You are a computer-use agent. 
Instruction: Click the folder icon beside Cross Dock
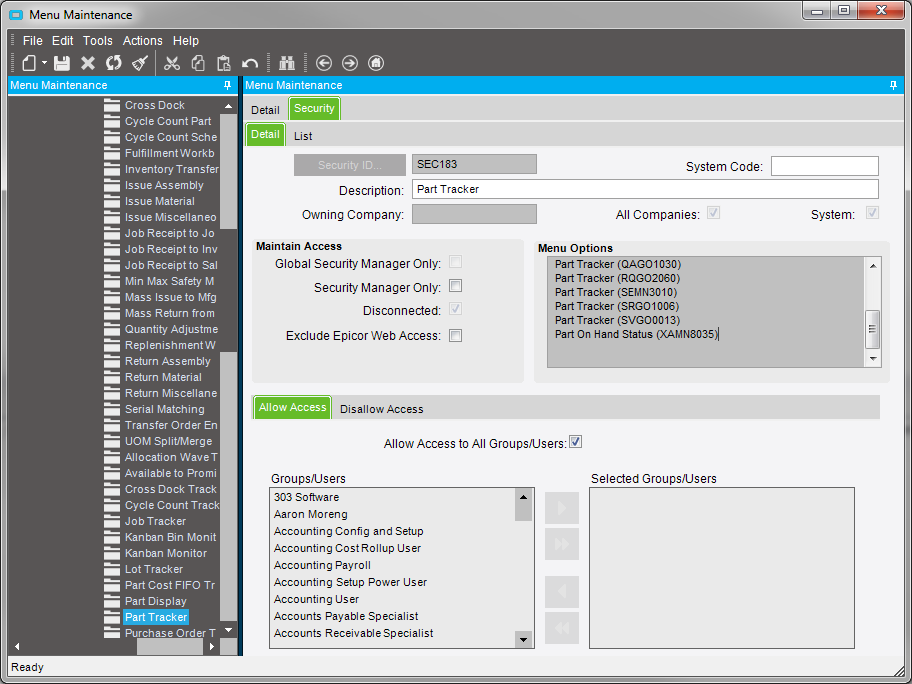click(112, 105)
